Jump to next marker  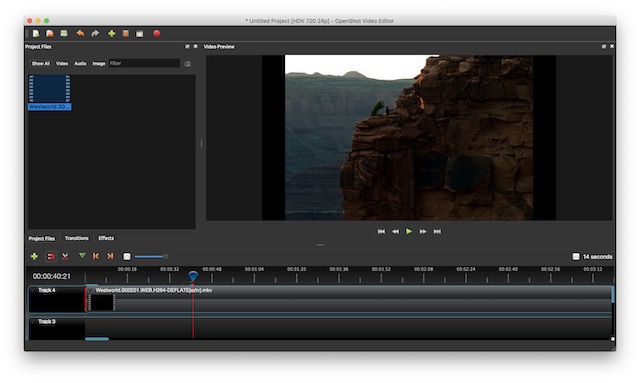[110, 256]
